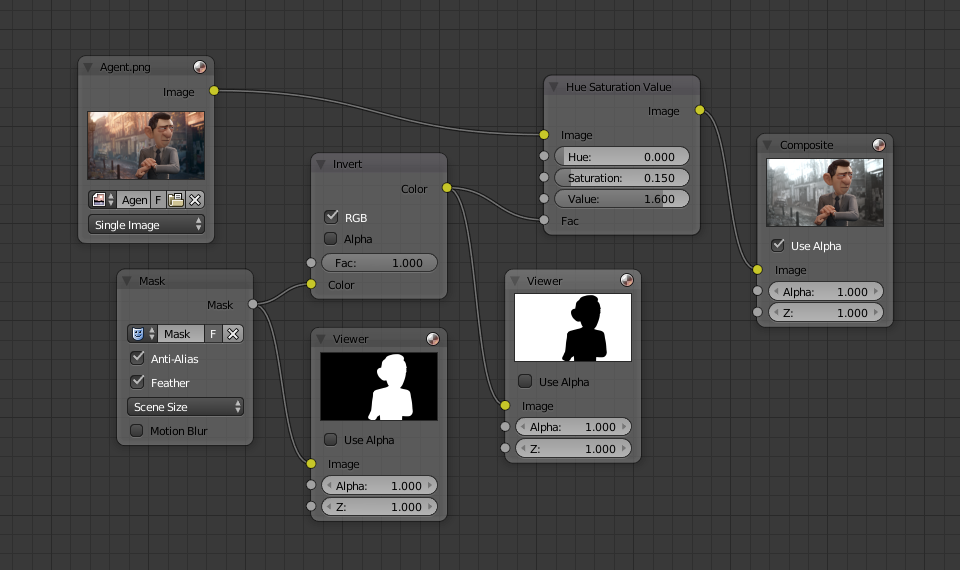960x570 pixels.
Task: Click the white silhouette Viewer preview thumbnail
Action: 379,386
